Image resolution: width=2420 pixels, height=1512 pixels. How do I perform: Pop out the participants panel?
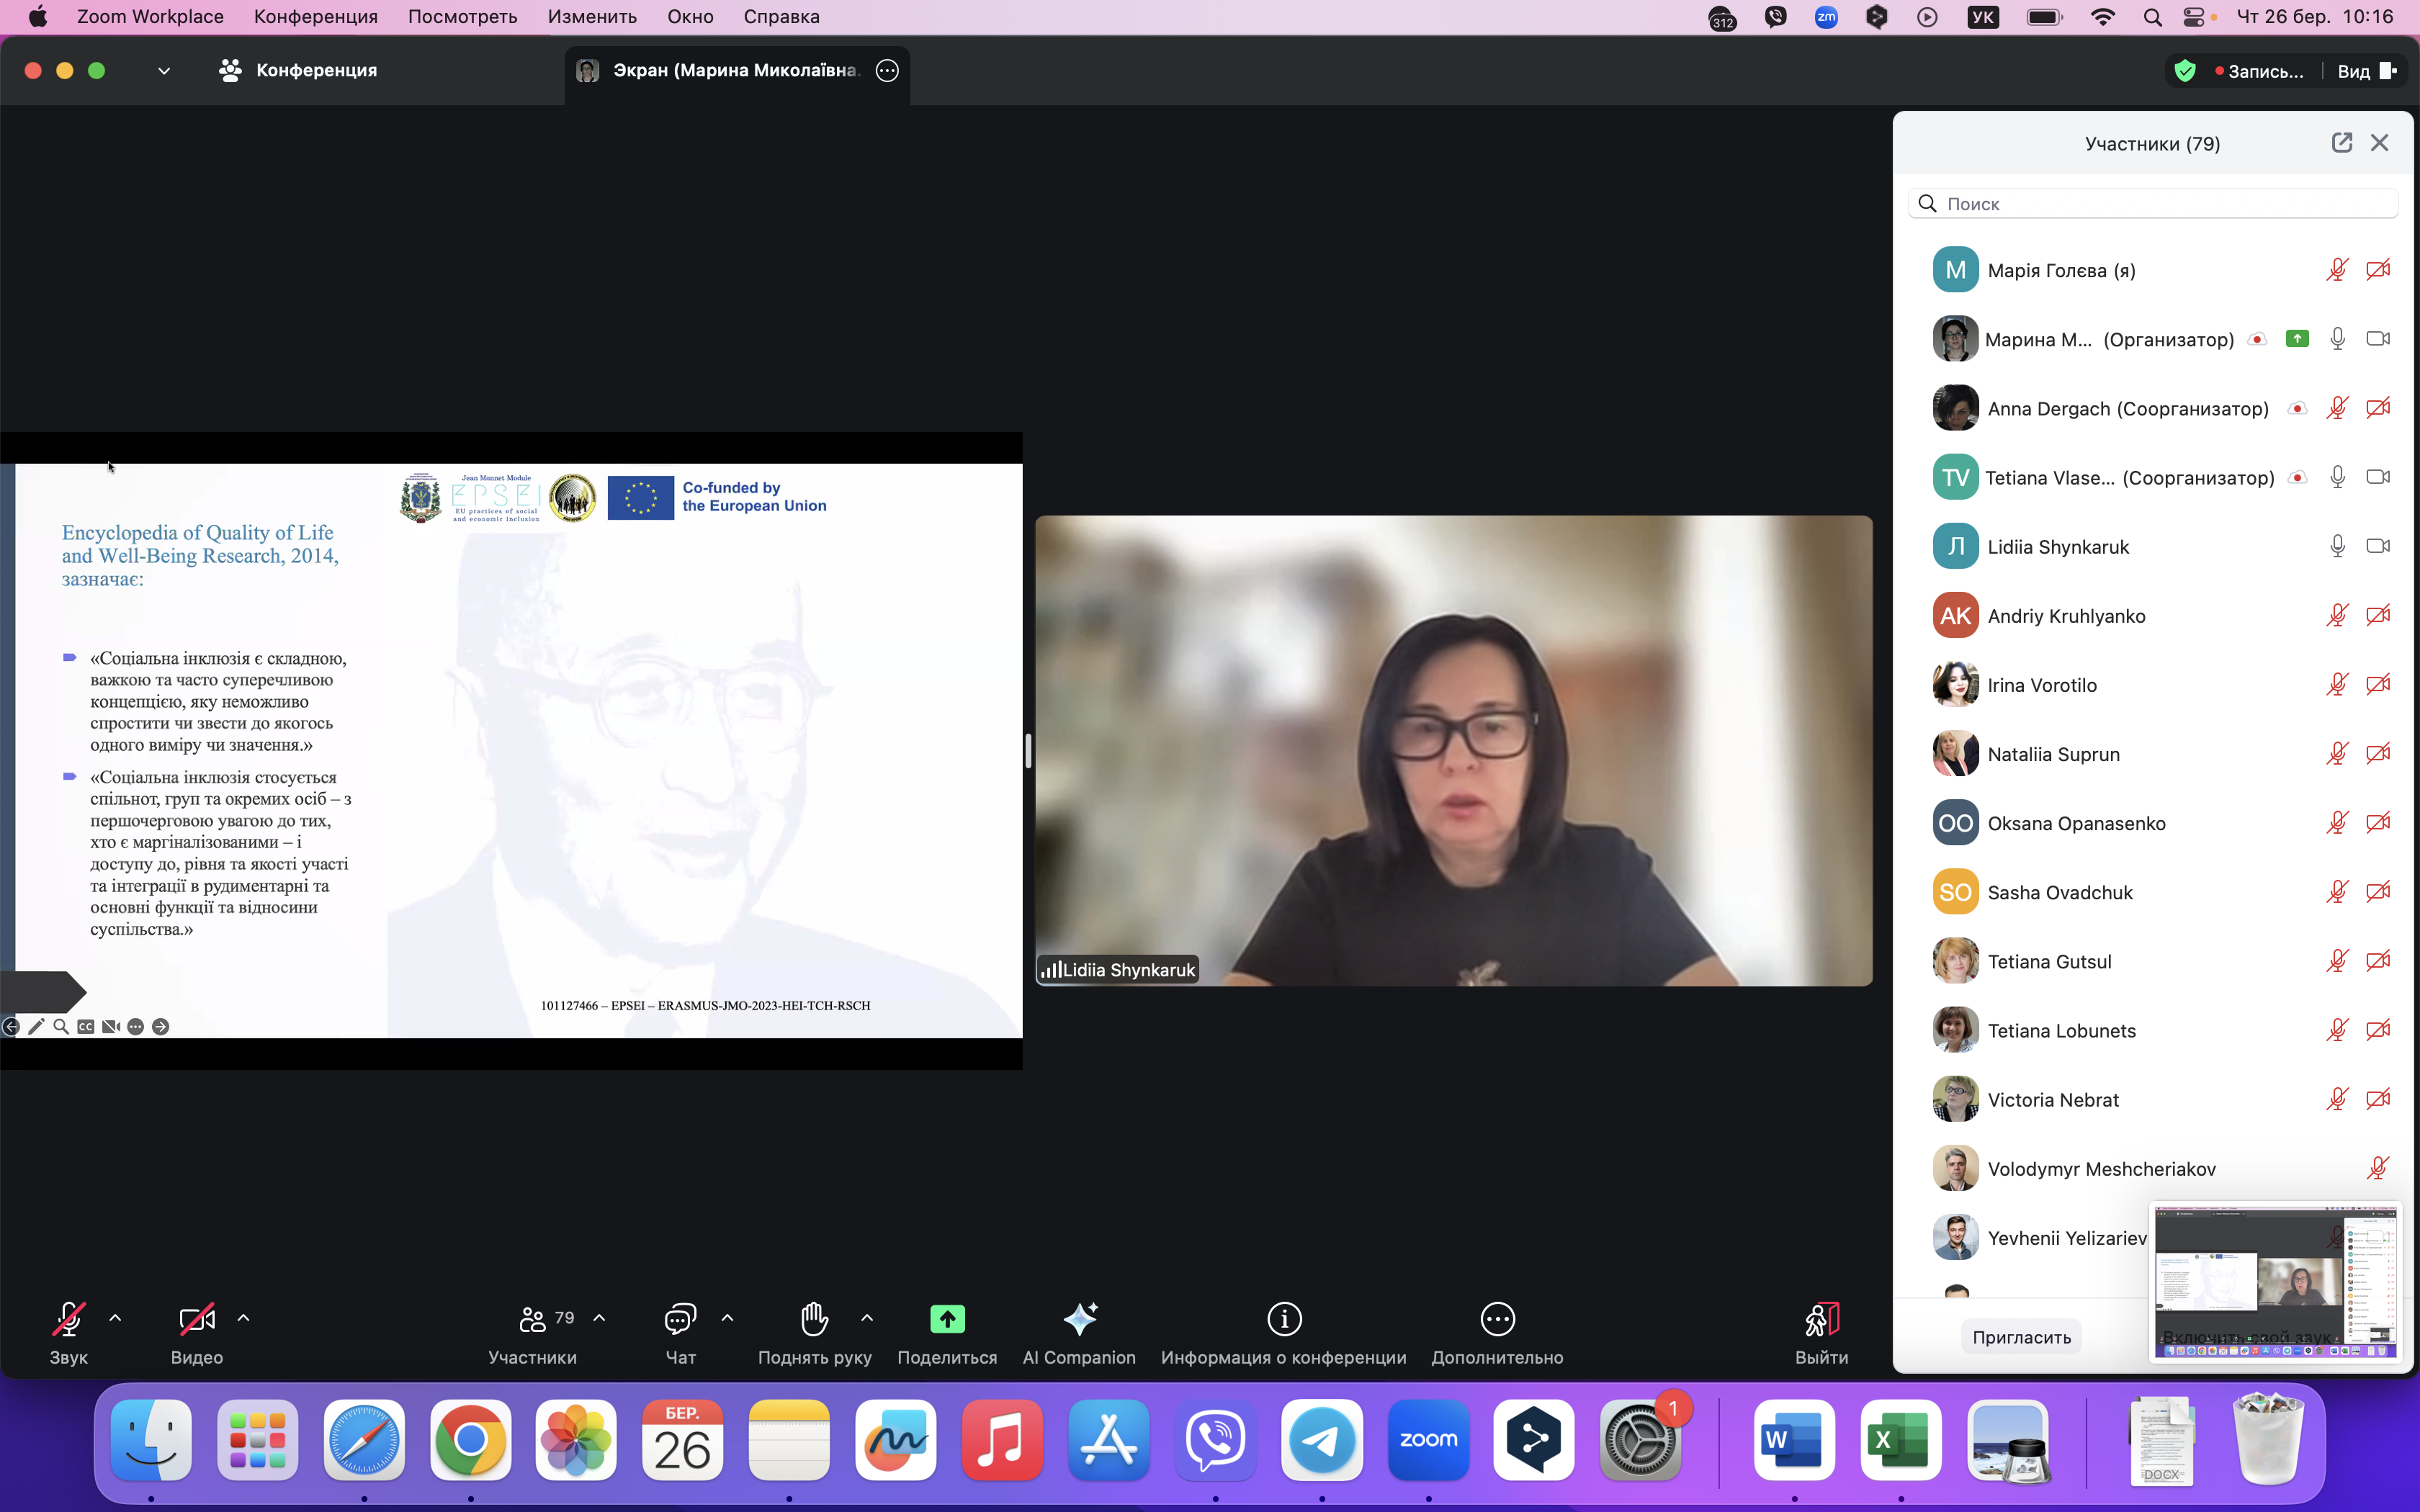(x=2341, y=143)
